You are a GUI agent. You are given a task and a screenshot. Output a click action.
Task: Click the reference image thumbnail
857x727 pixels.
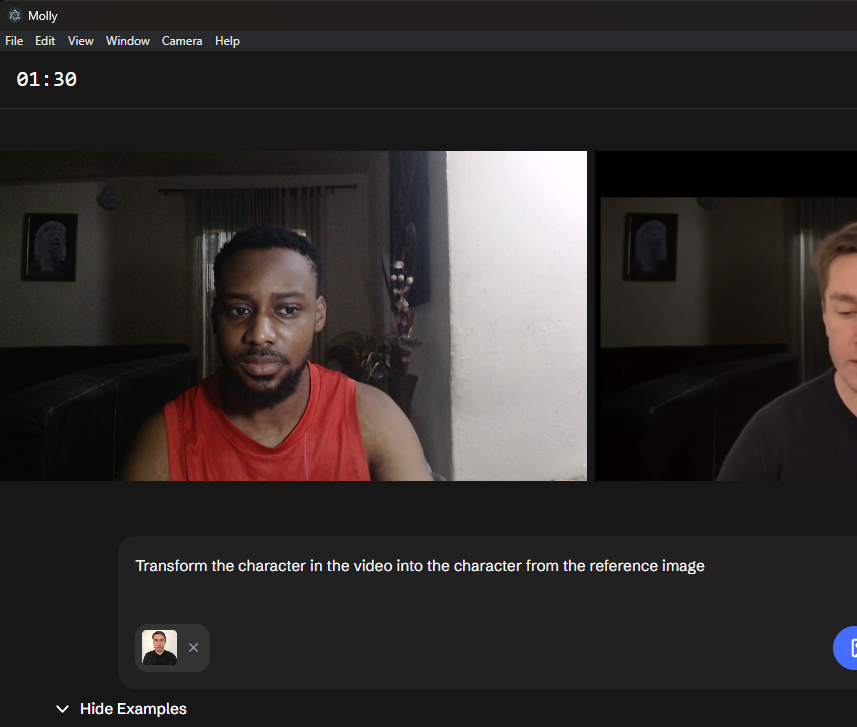click(159, 647)
